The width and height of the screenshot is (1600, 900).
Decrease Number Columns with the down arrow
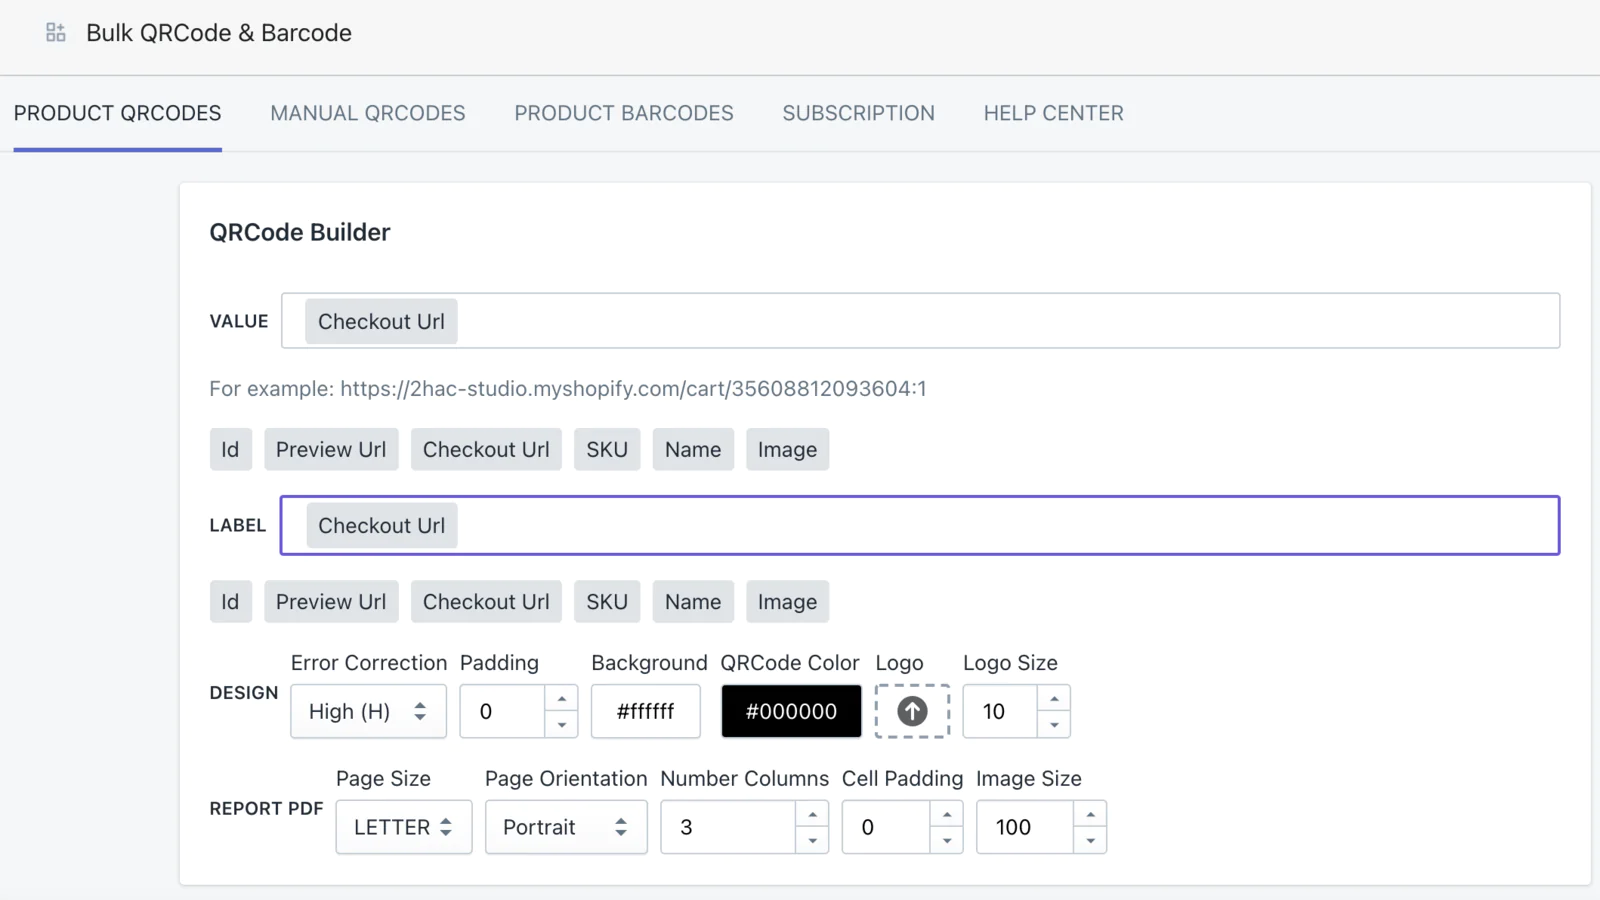[812, 840]
